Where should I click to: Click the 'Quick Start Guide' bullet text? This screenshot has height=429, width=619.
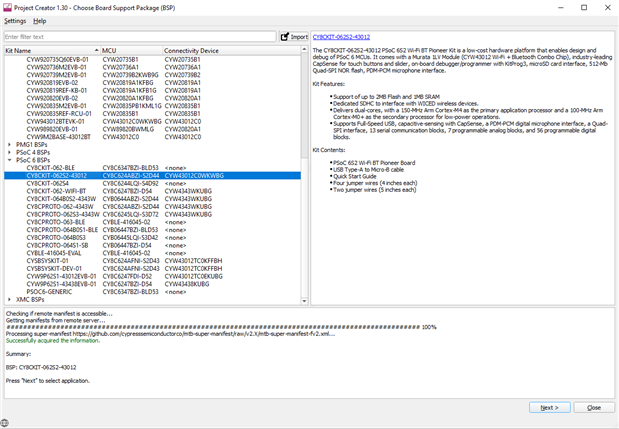[355, 176]
